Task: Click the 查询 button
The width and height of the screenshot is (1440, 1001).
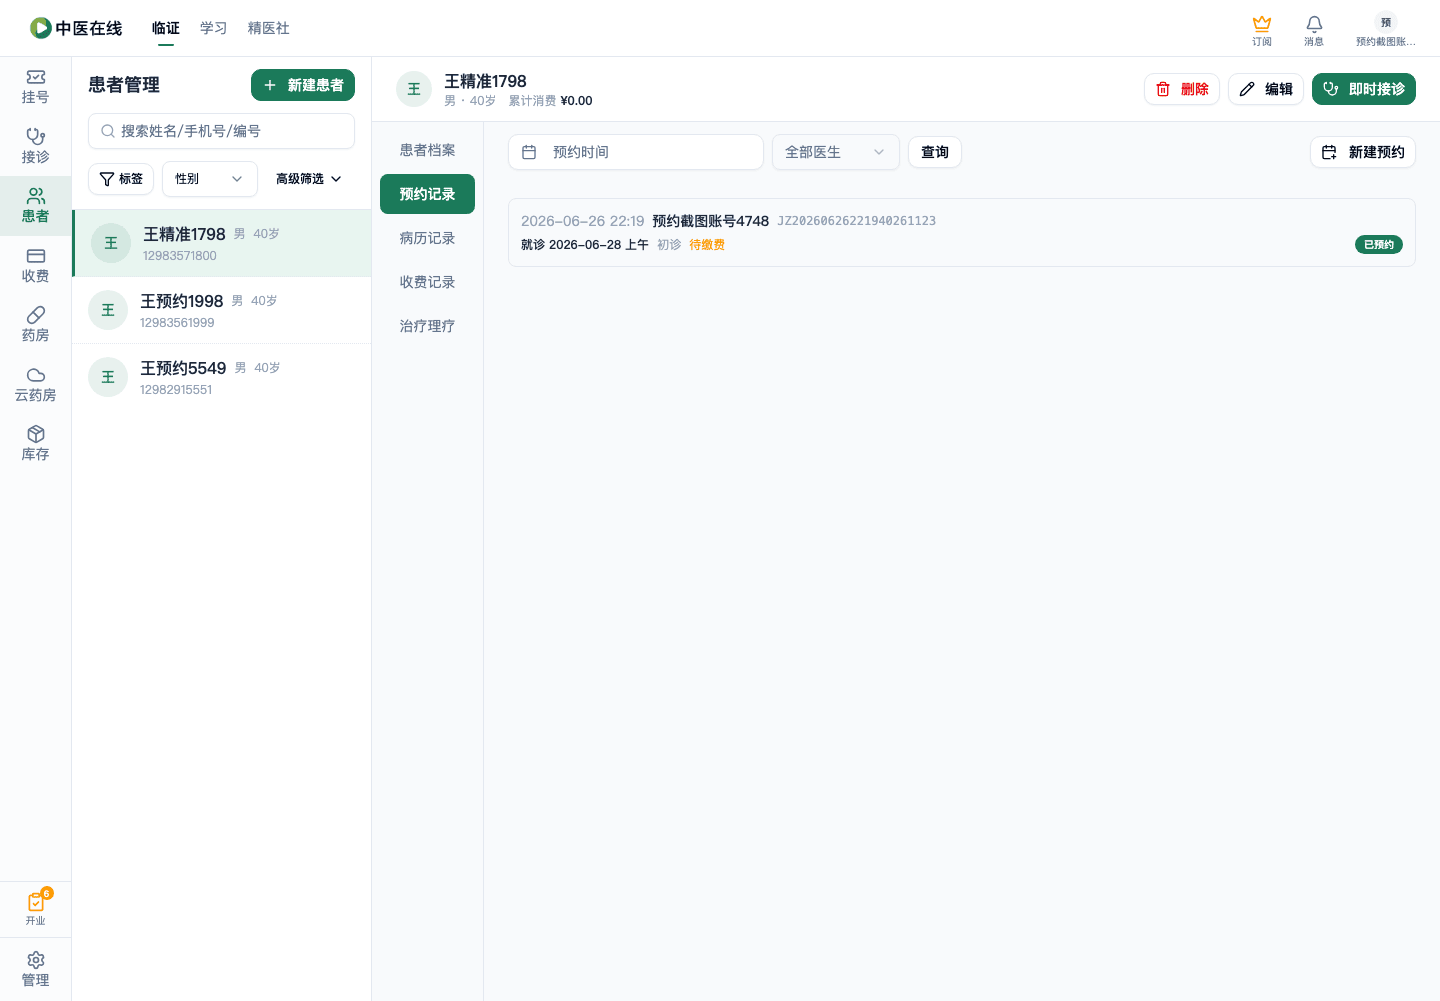Action: pyautogui.click(x=935, y=152)
